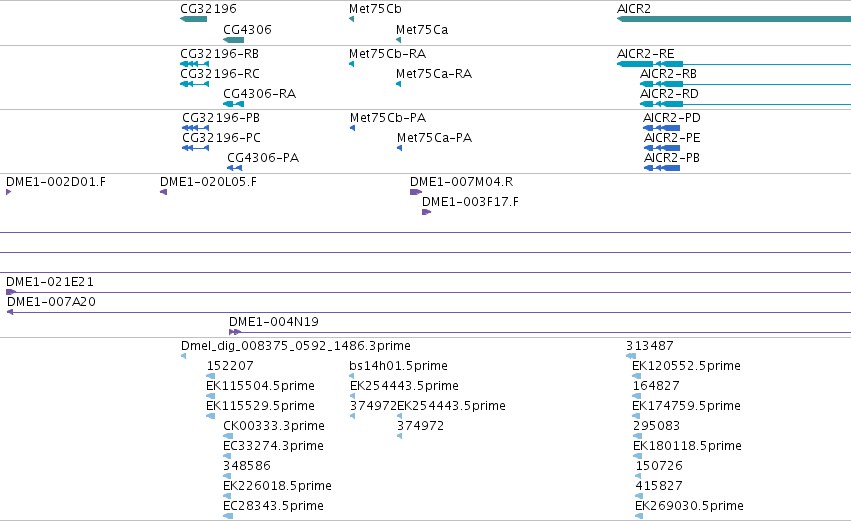This screenshot has height=521, width=851.
Task: Select insertion 164827
Action: 656,386
